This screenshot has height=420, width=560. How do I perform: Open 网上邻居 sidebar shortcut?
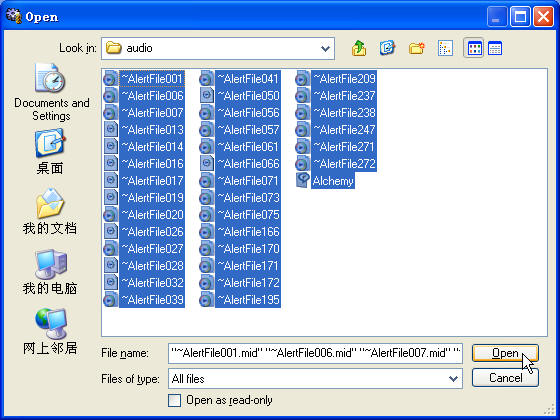point(50,332)
